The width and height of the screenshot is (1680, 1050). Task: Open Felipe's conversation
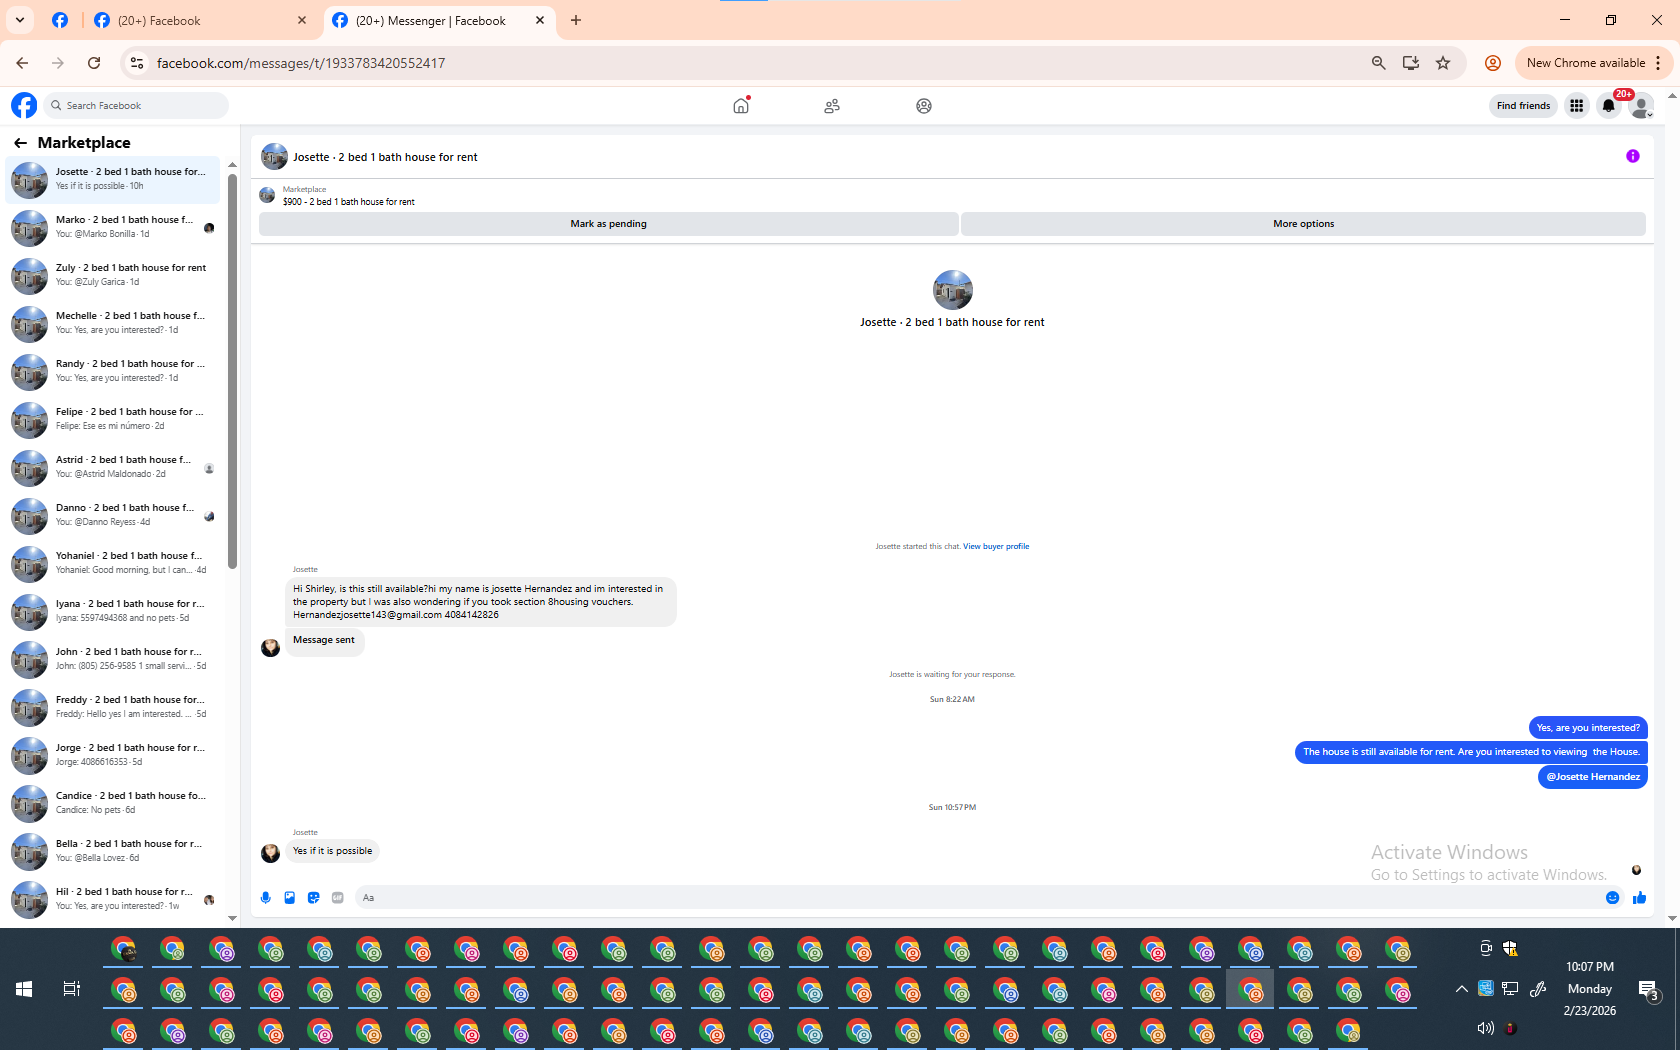113,419
